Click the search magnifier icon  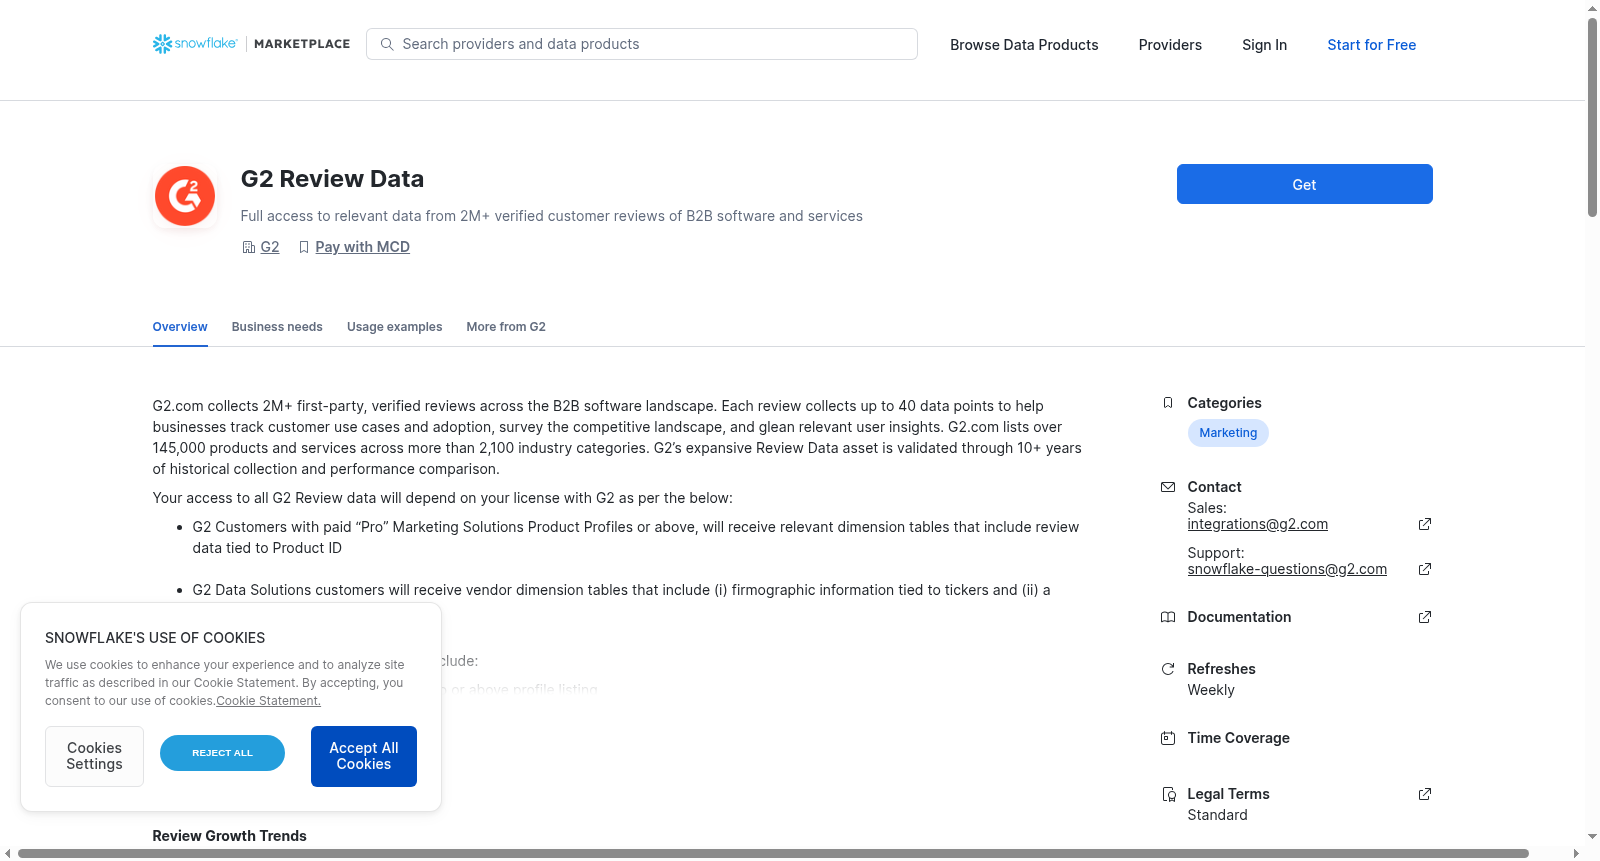point(387,44)
